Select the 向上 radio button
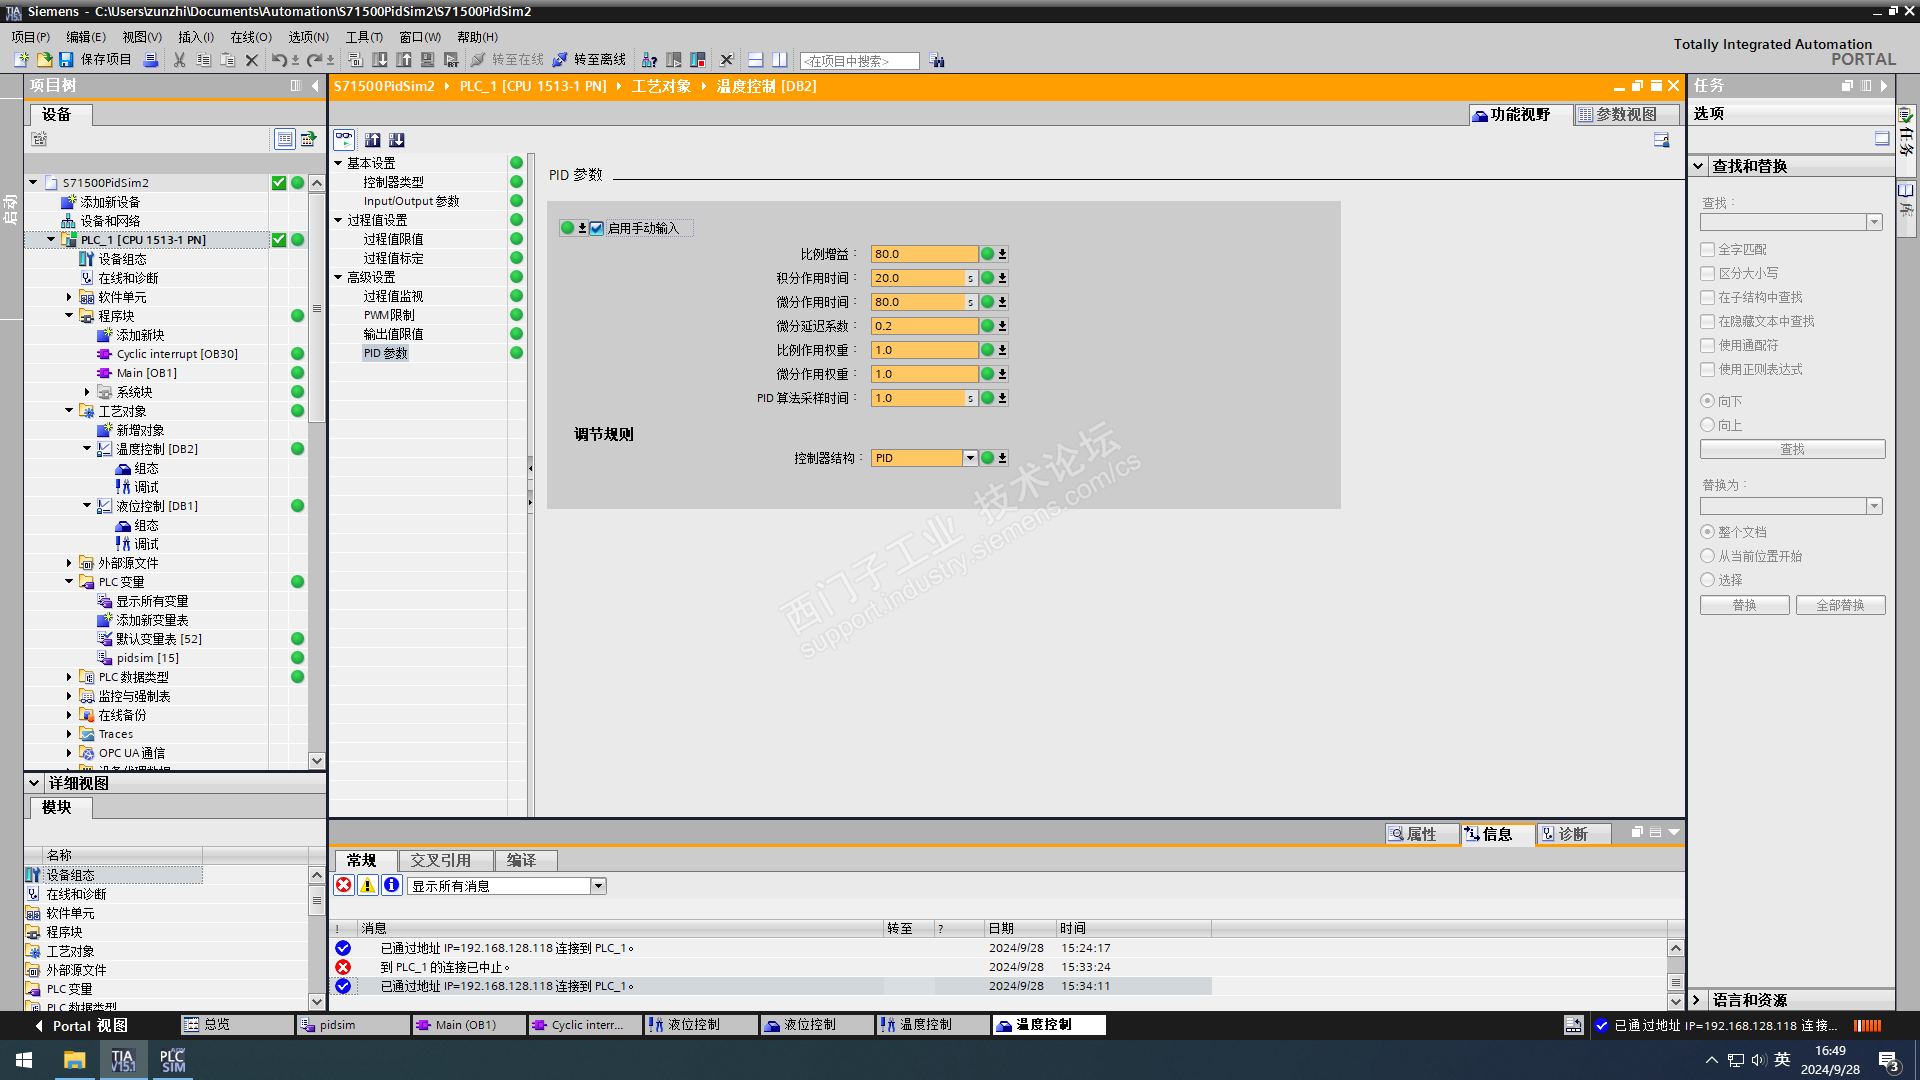 [1708, 425]
